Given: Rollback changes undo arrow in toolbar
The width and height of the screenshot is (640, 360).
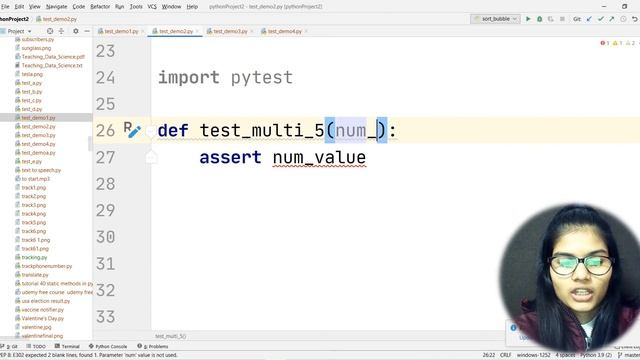Looking at the screenshot, I should [x=635, y=19].
